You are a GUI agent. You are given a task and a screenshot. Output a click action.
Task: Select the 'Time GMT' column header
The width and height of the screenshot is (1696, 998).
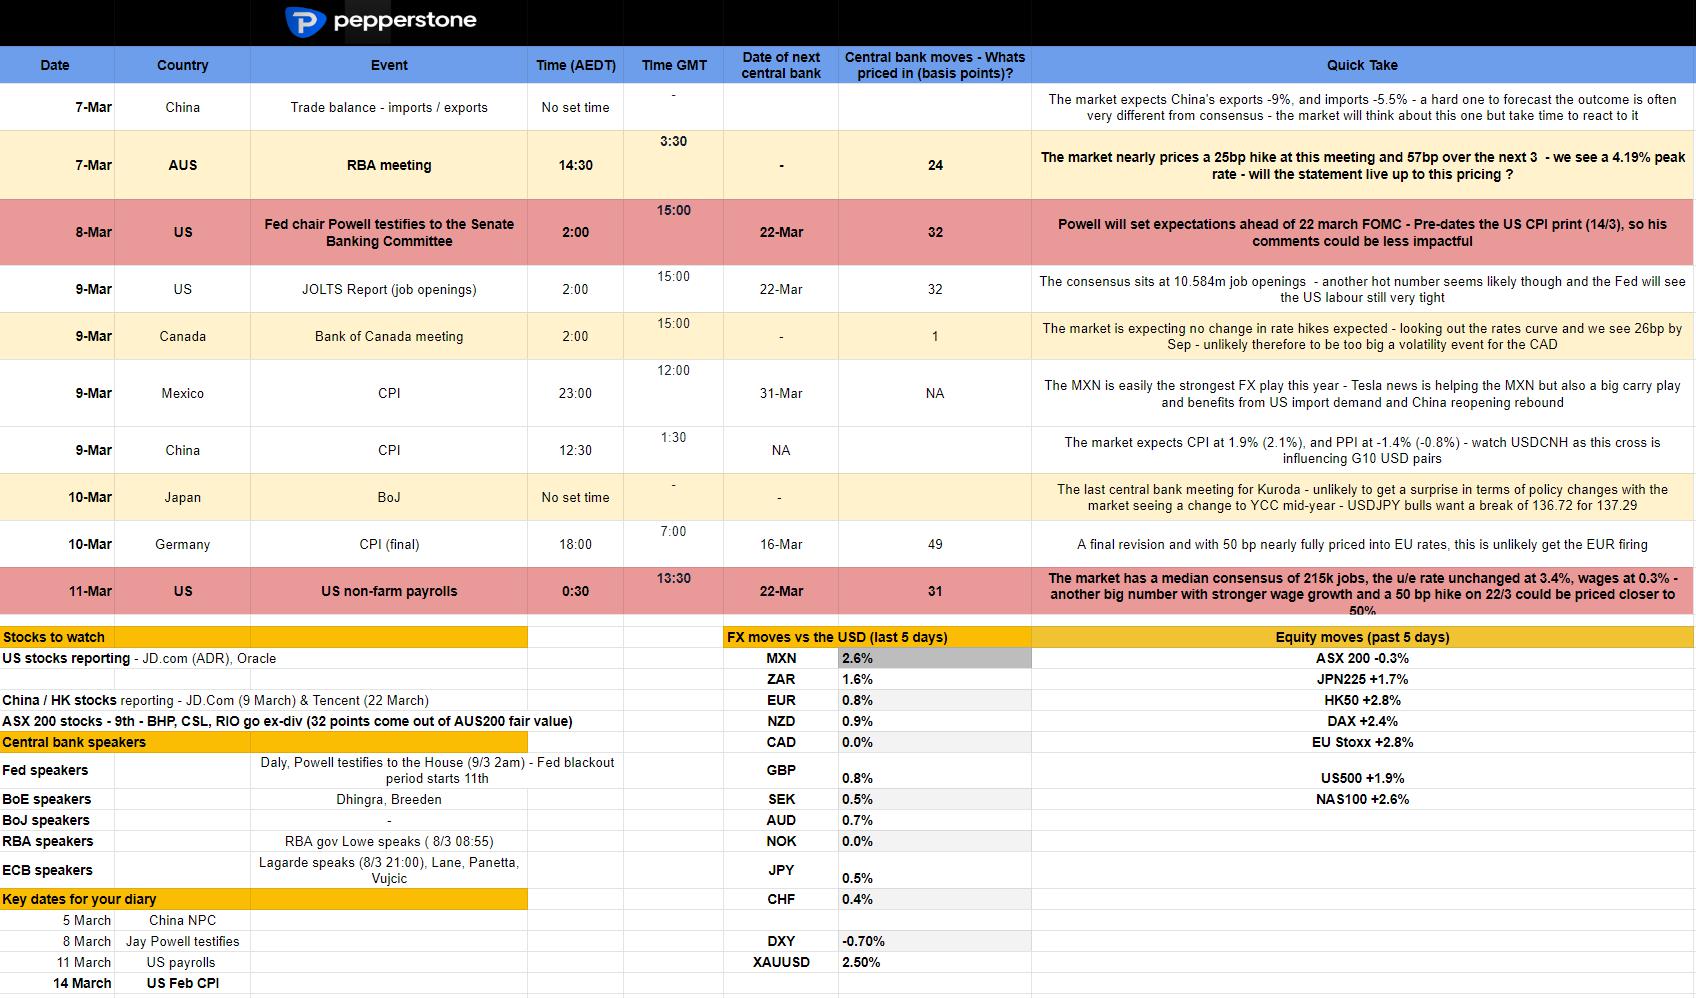click(x=674, y=65)
